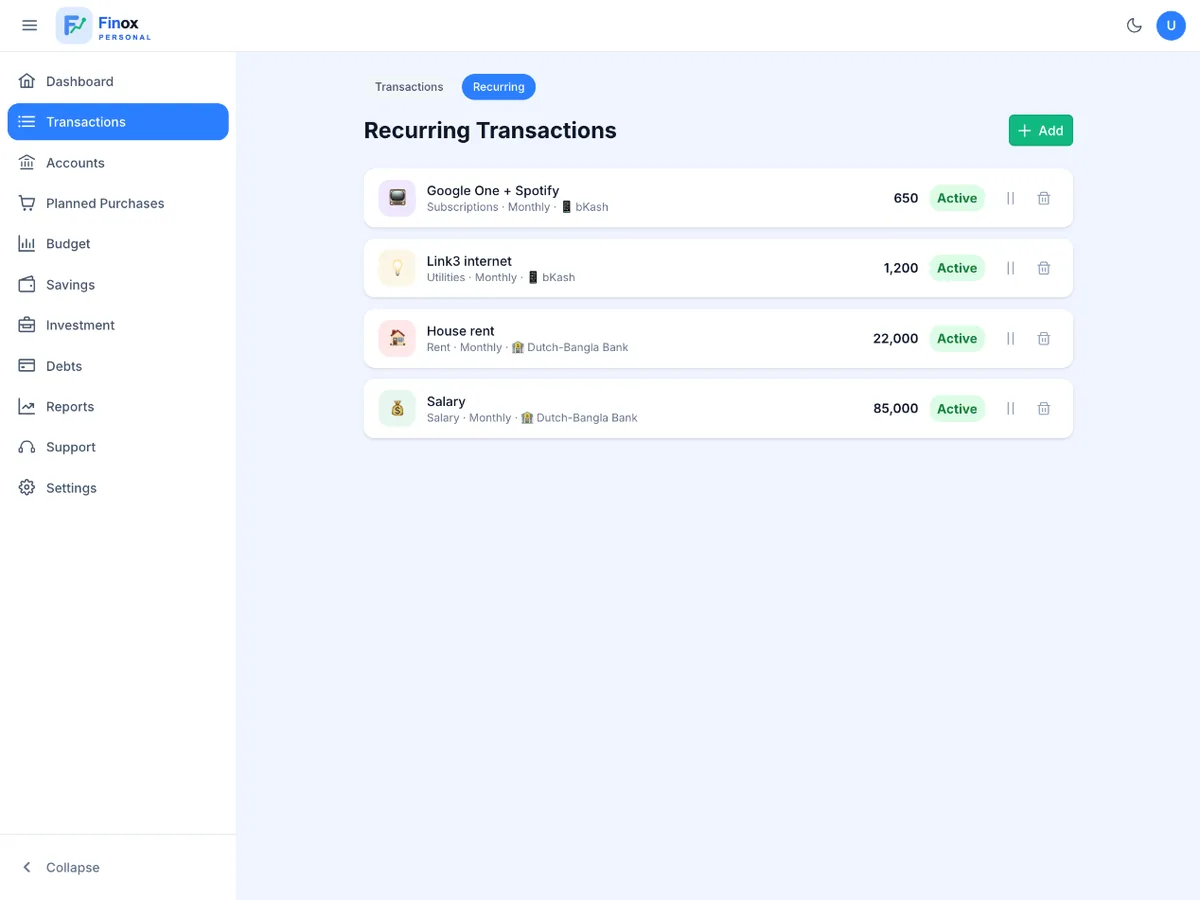Viewport: 1200px width, 900px height.
Task: Open the Google One + Spotify entry title
Action: tap(493, 190)
